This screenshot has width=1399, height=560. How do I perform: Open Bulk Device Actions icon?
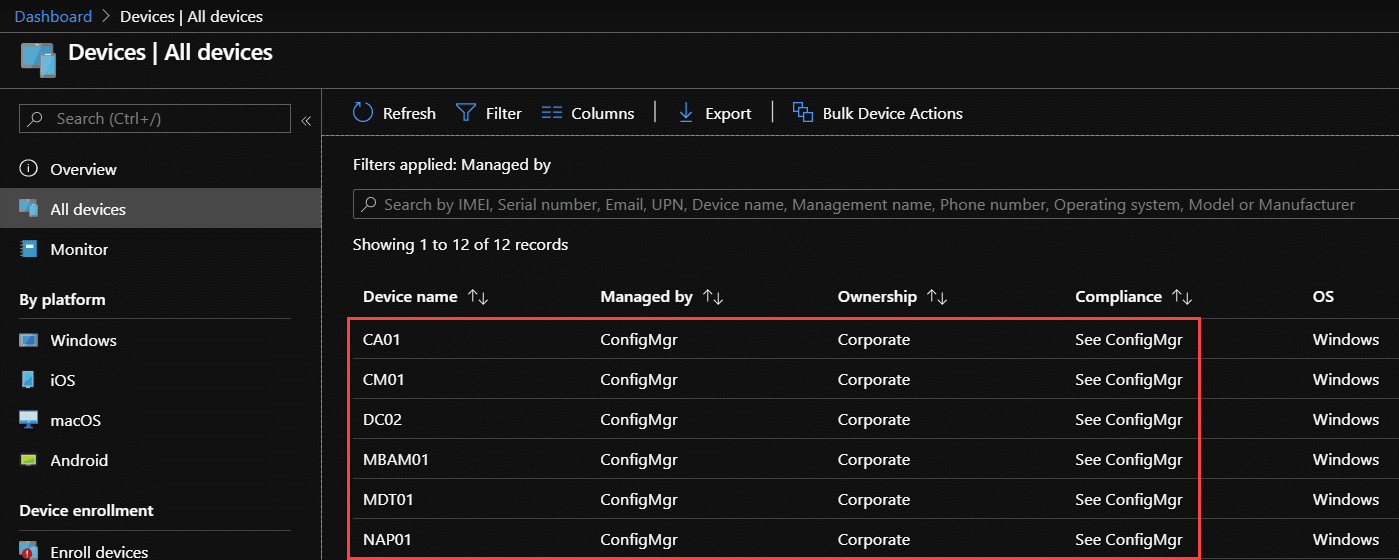tap(803, 113)
